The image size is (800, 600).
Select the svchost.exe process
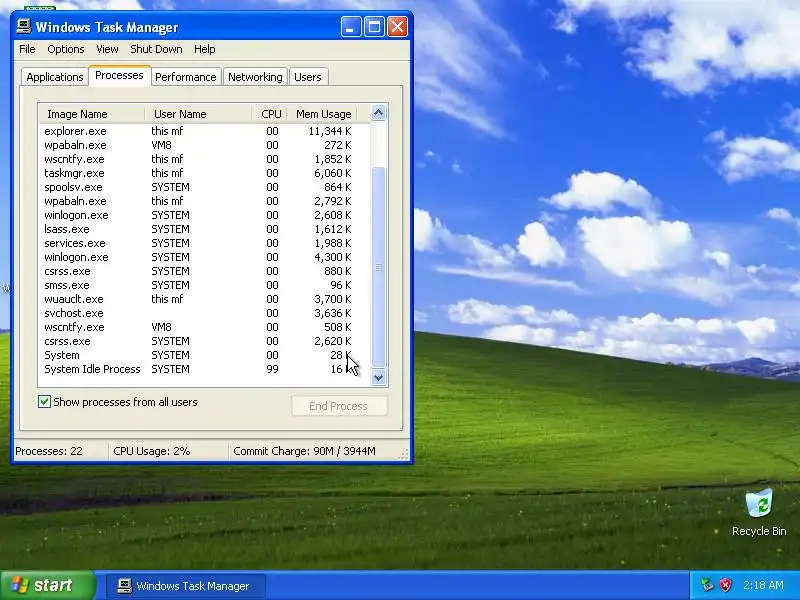[204, 313]
